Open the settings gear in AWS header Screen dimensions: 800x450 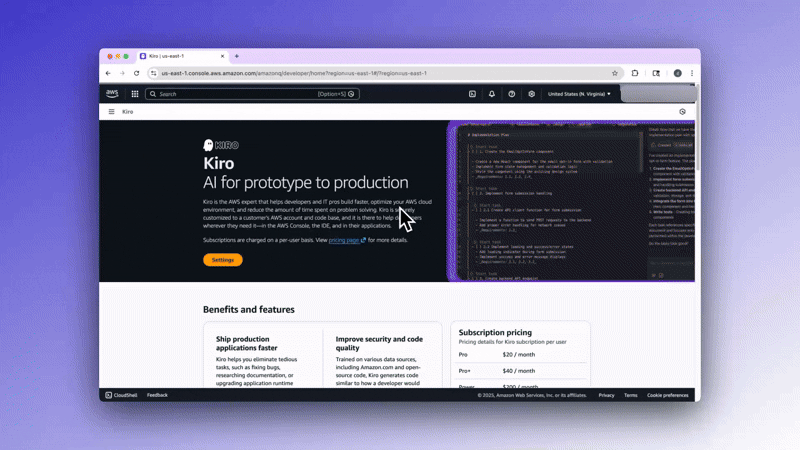[x=531, y=94]
